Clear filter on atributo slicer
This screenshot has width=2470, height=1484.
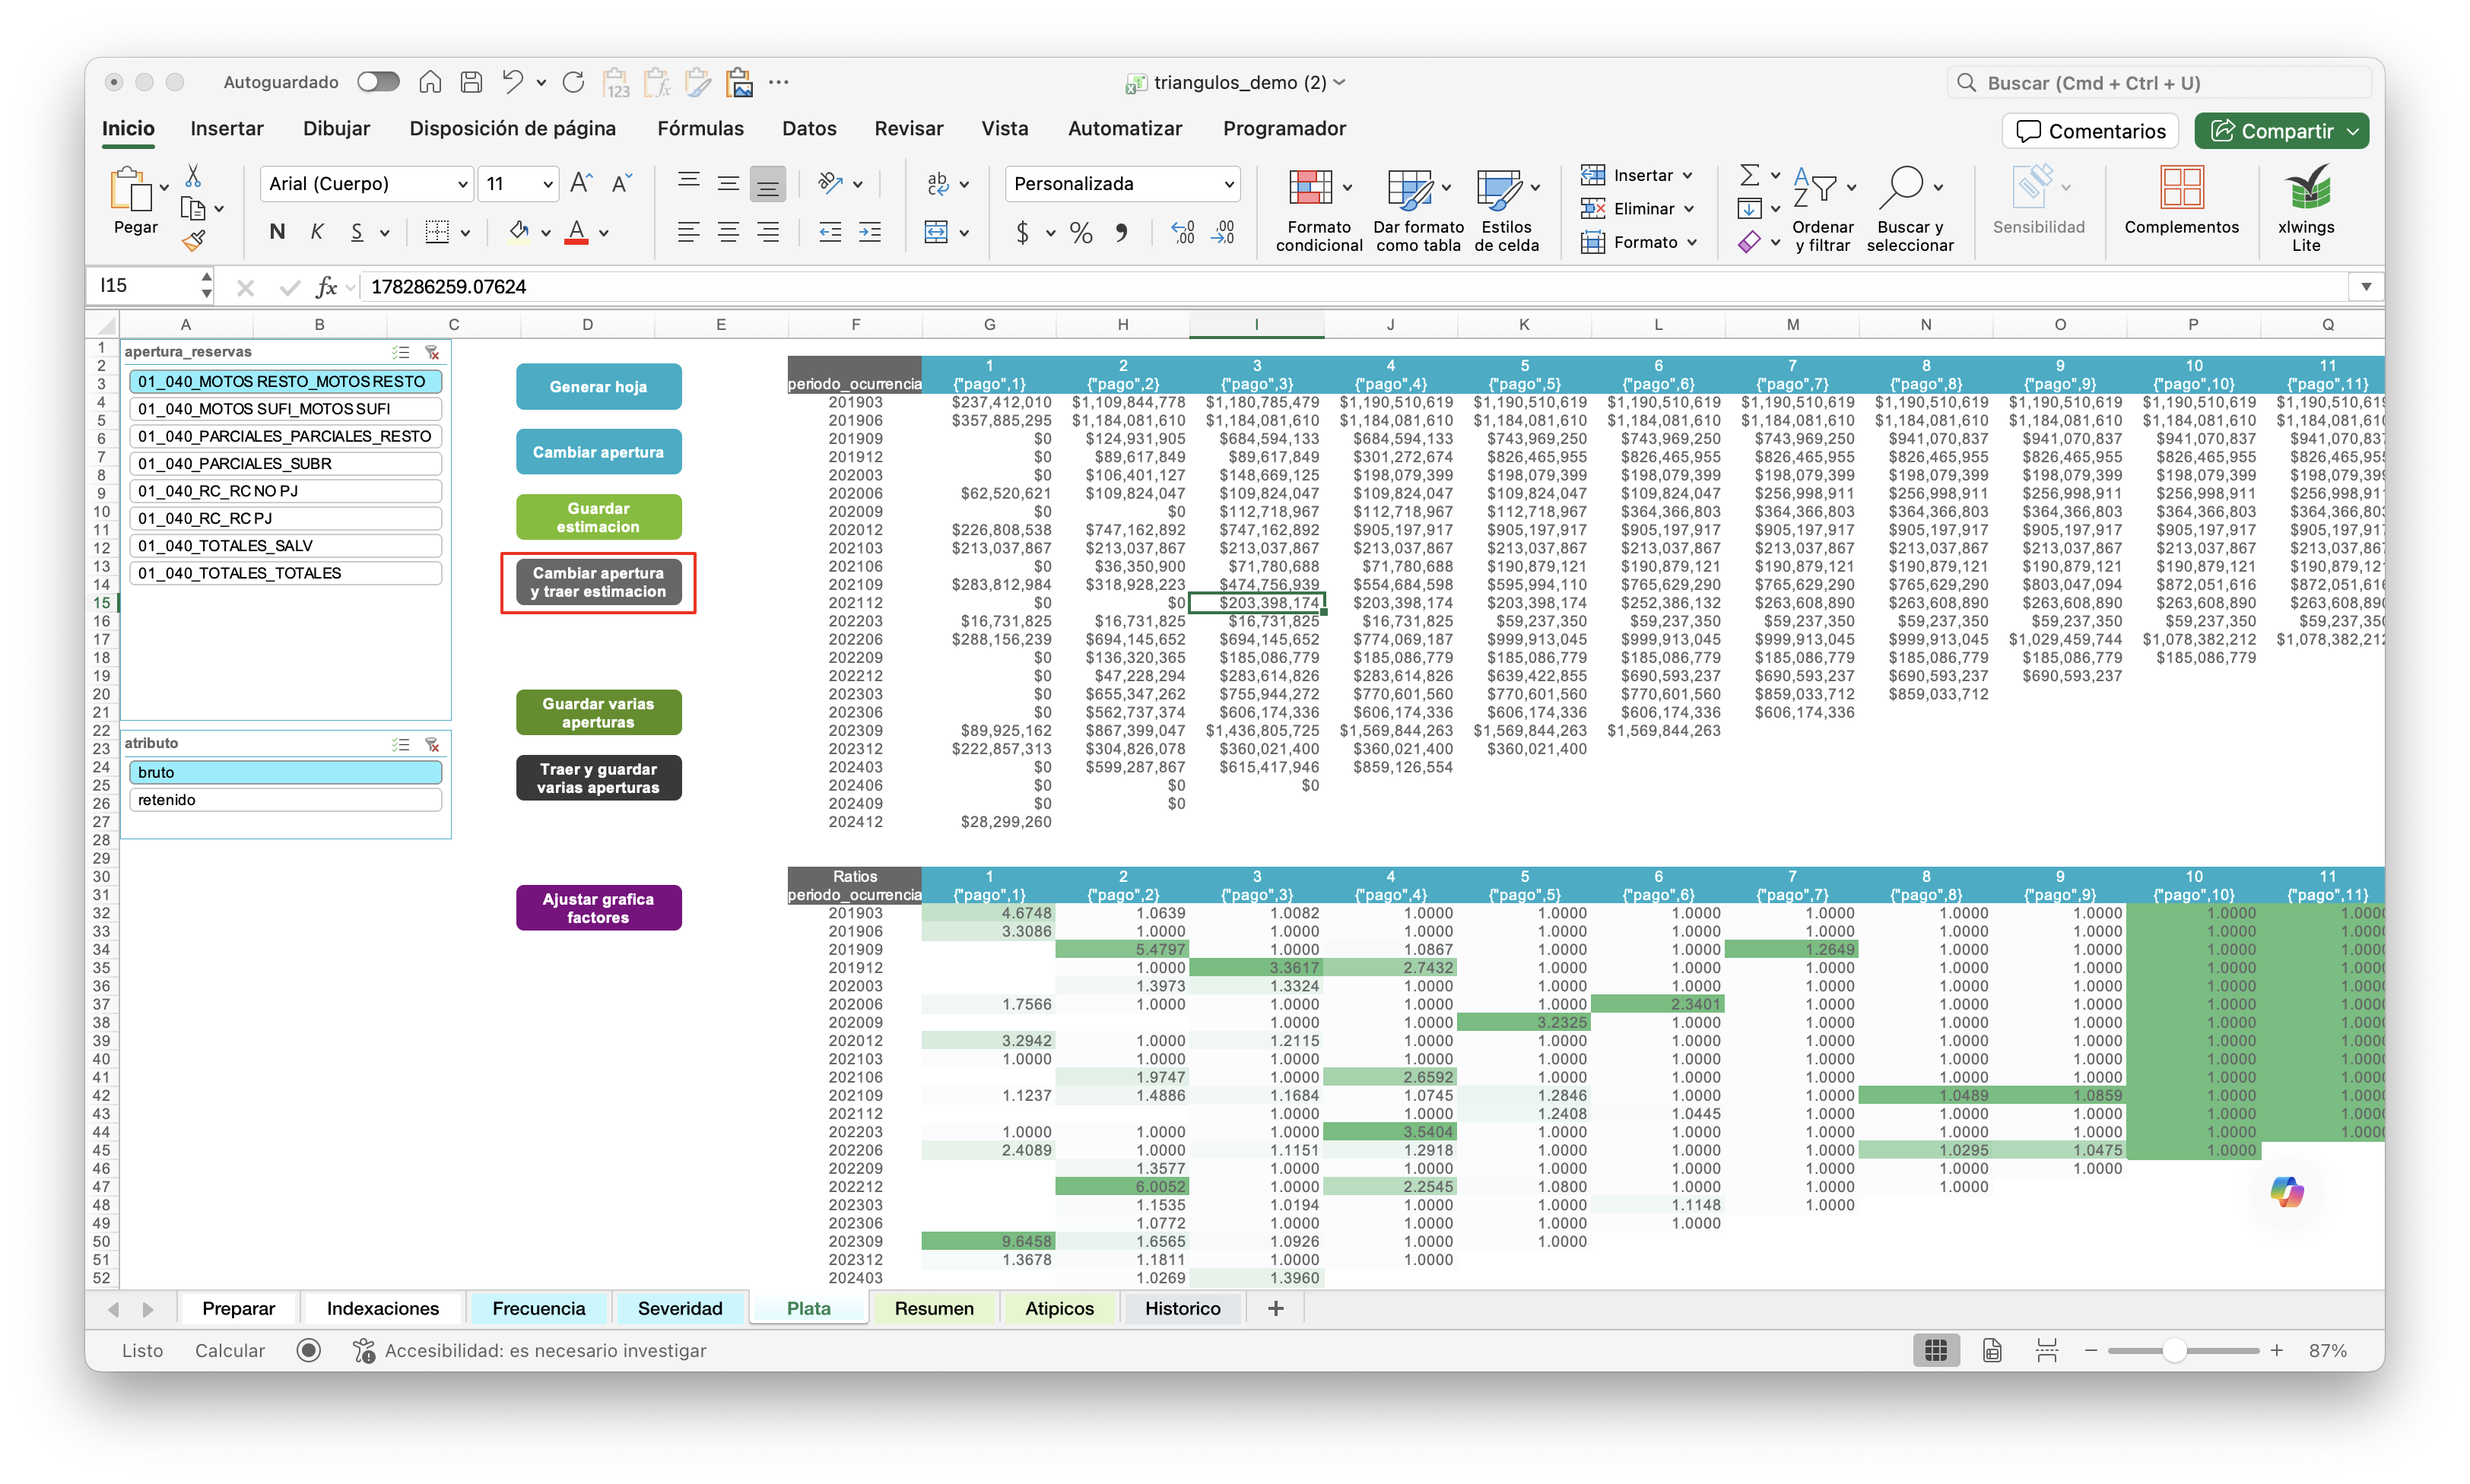click(432, 744)
